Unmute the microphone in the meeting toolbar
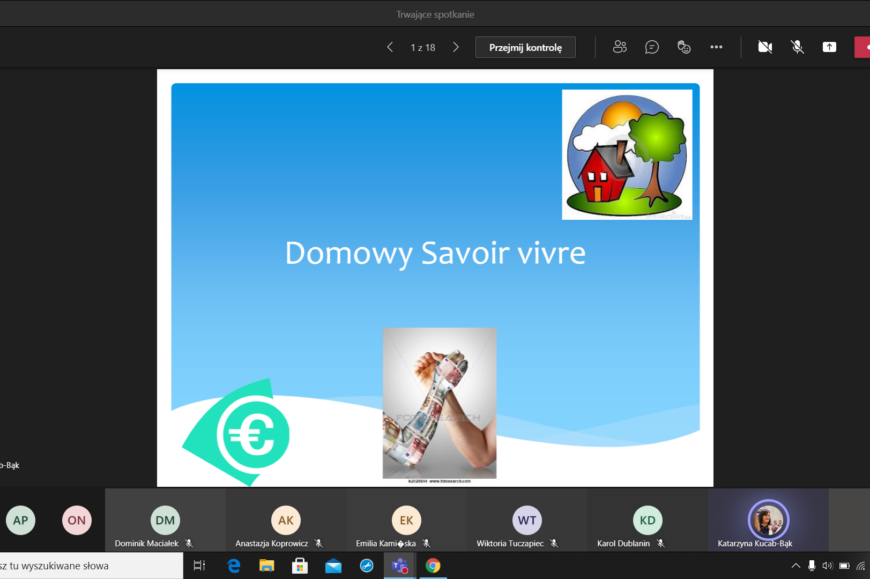 click(797, 47)
